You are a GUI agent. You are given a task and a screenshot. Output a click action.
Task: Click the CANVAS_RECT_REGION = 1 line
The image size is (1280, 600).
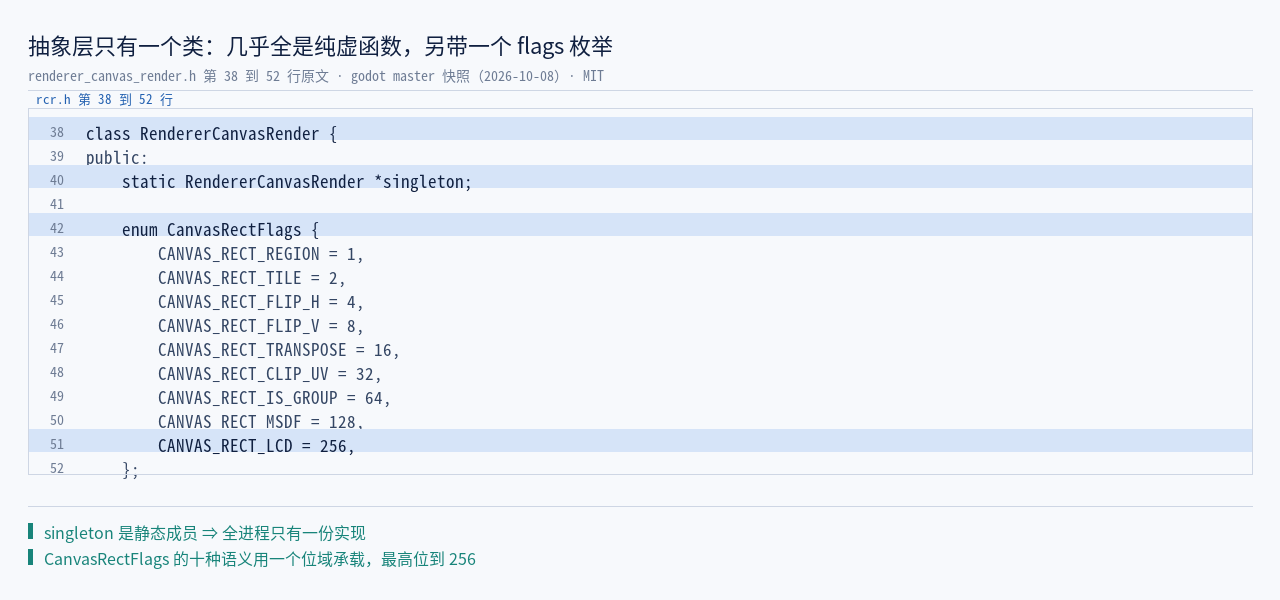click(640, 254)
